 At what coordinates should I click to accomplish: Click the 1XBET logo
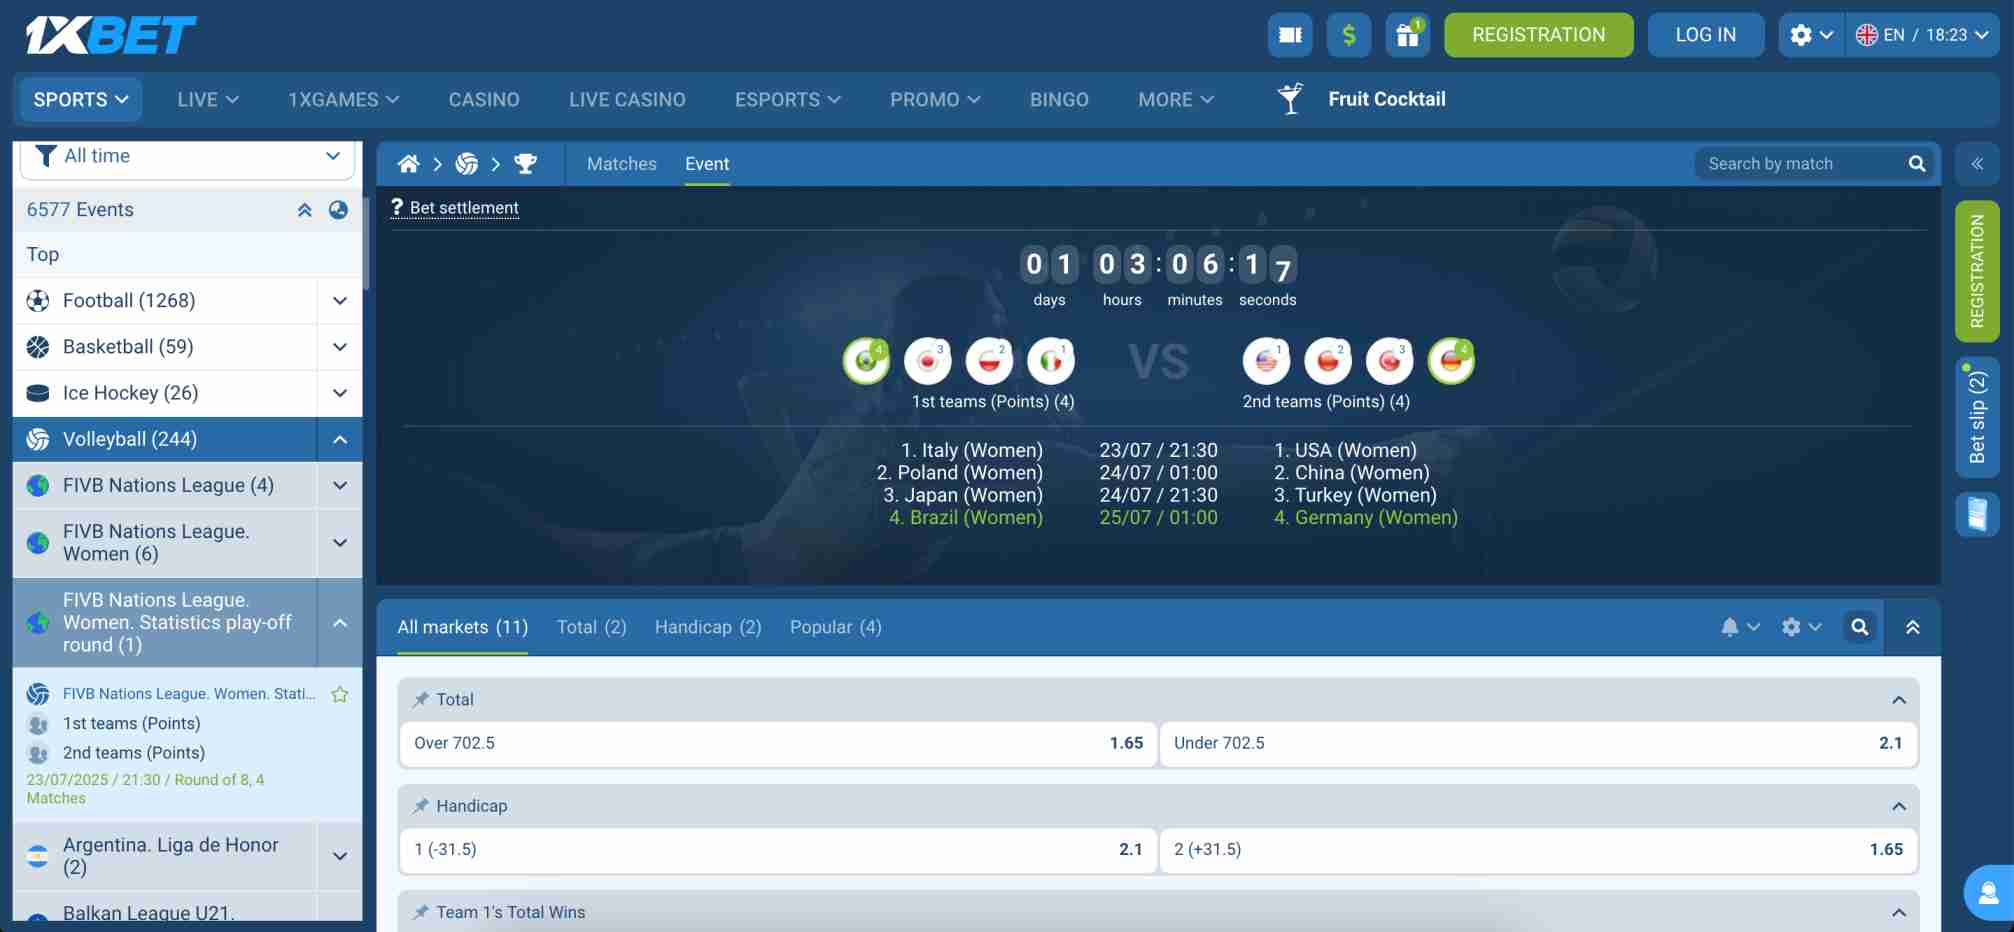110,35
